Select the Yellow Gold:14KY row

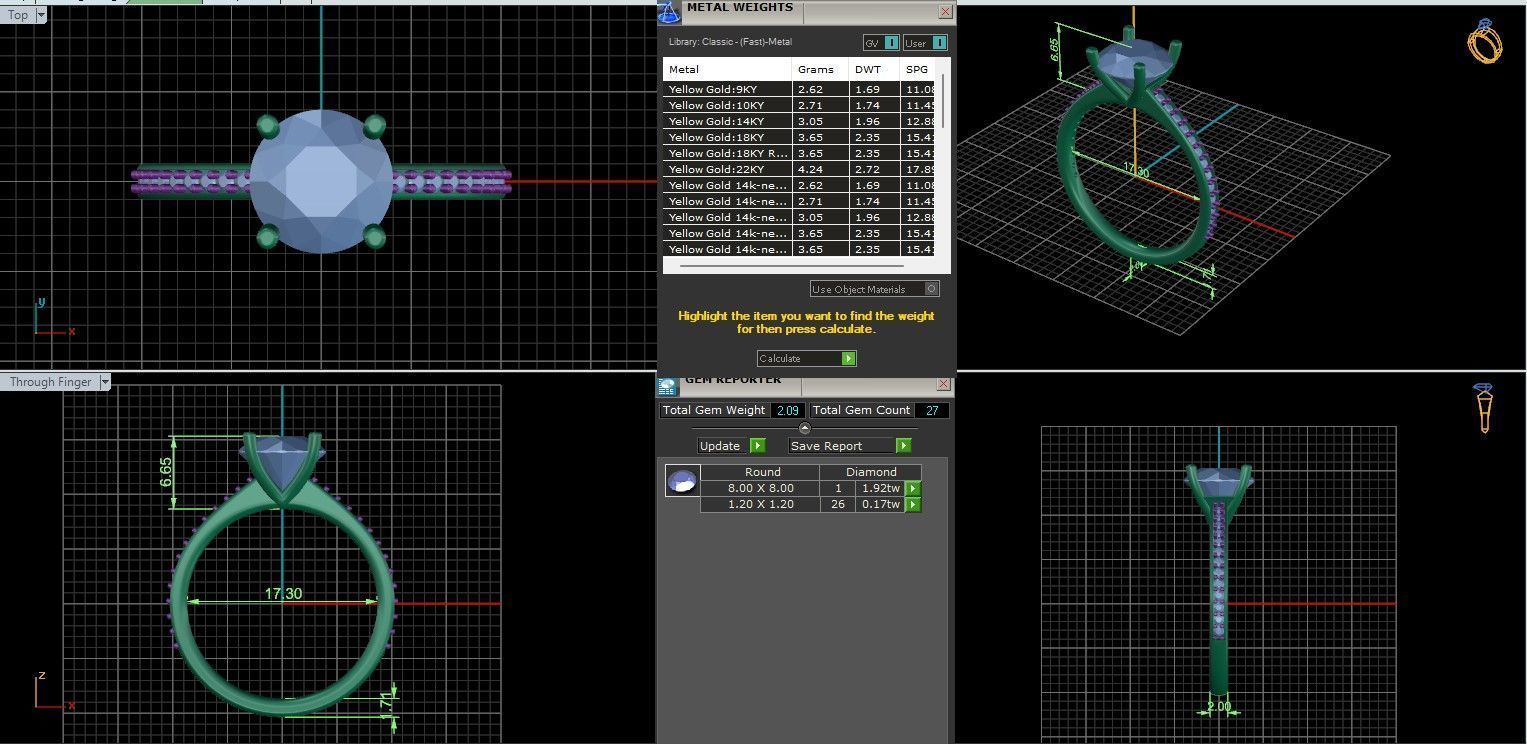[x=799, y=122]
